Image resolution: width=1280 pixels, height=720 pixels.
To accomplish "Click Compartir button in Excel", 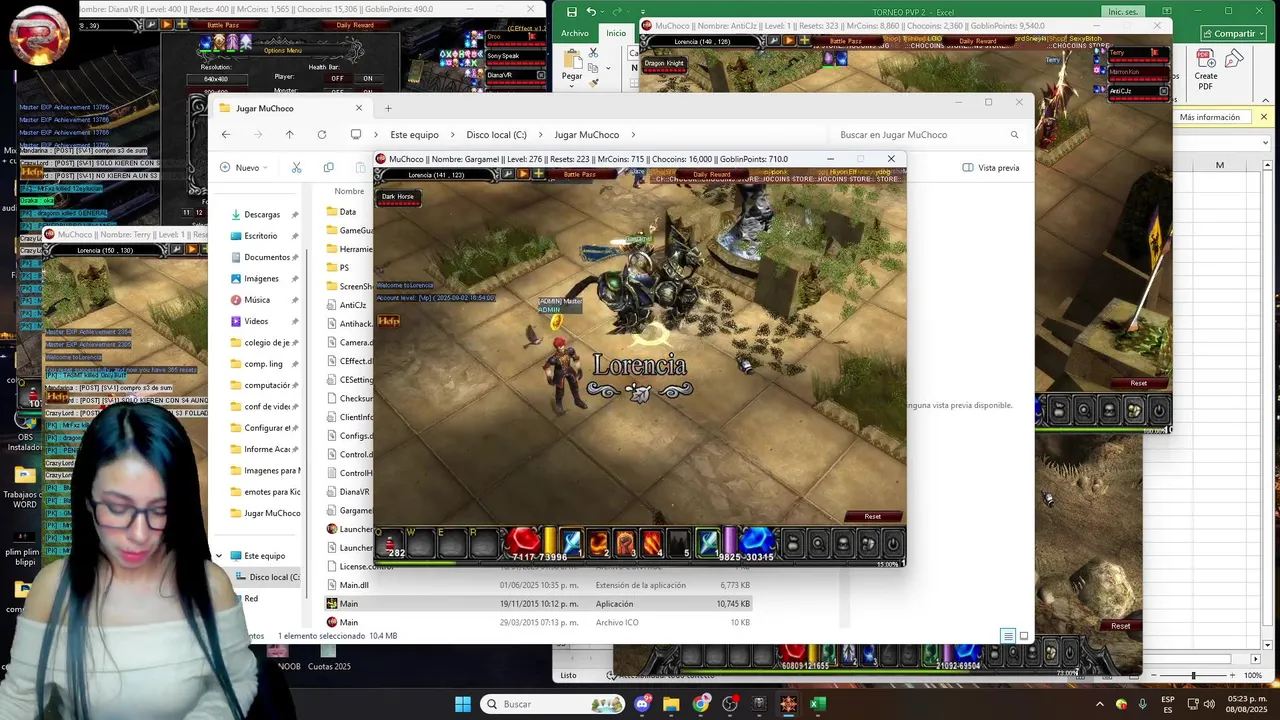I will pyautogui.click(x=1233, y=34).
